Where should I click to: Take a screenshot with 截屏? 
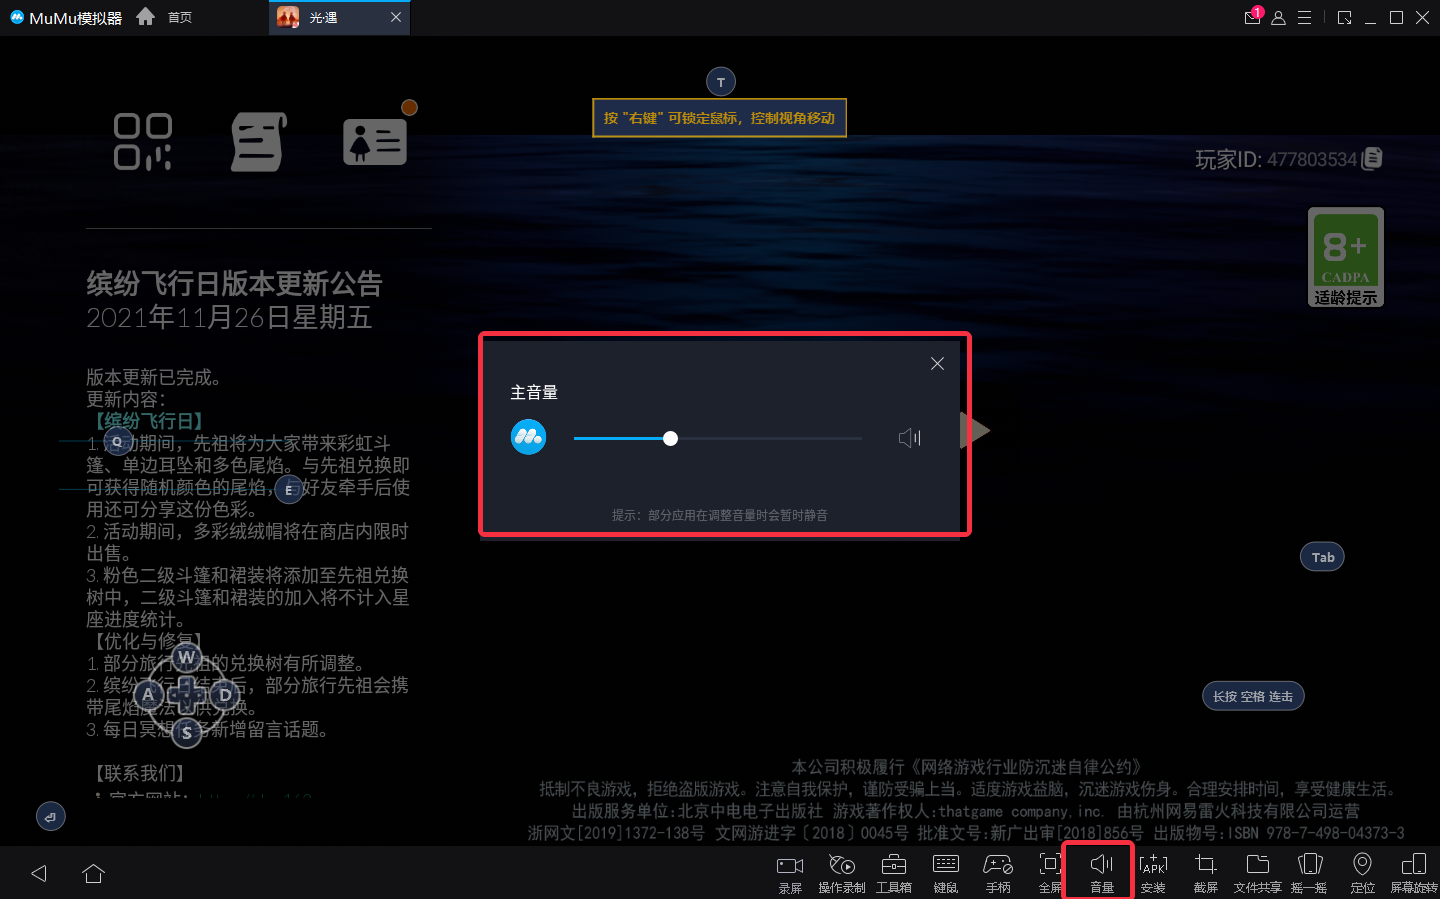[1206, 872]
